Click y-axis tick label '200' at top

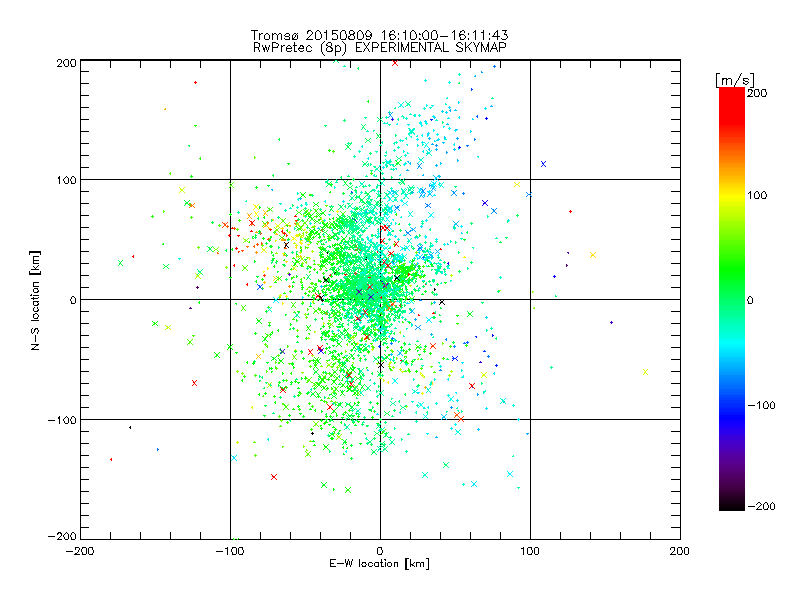pyautogui.click(x=66, y=63)
